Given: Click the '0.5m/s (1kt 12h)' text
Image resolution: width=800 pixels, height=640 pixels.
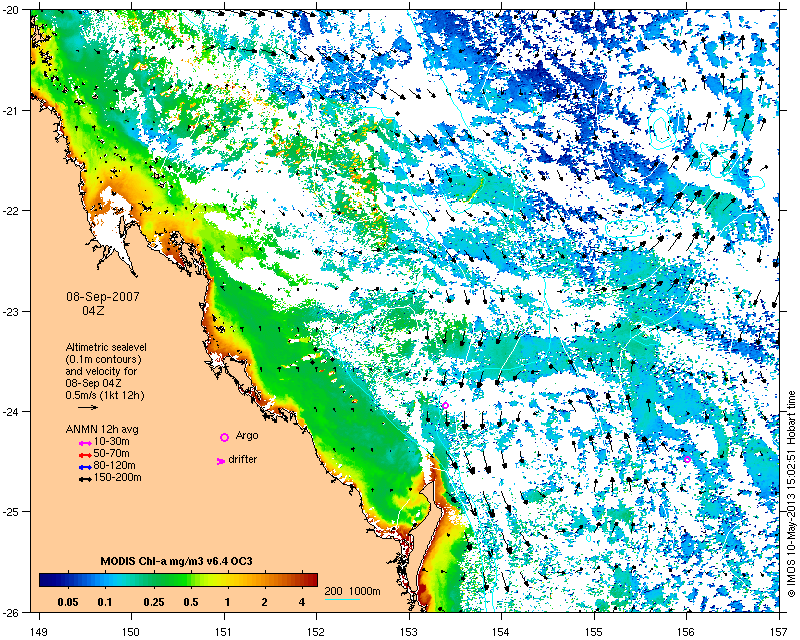Looking at the screenshot, I should (105, 395).
